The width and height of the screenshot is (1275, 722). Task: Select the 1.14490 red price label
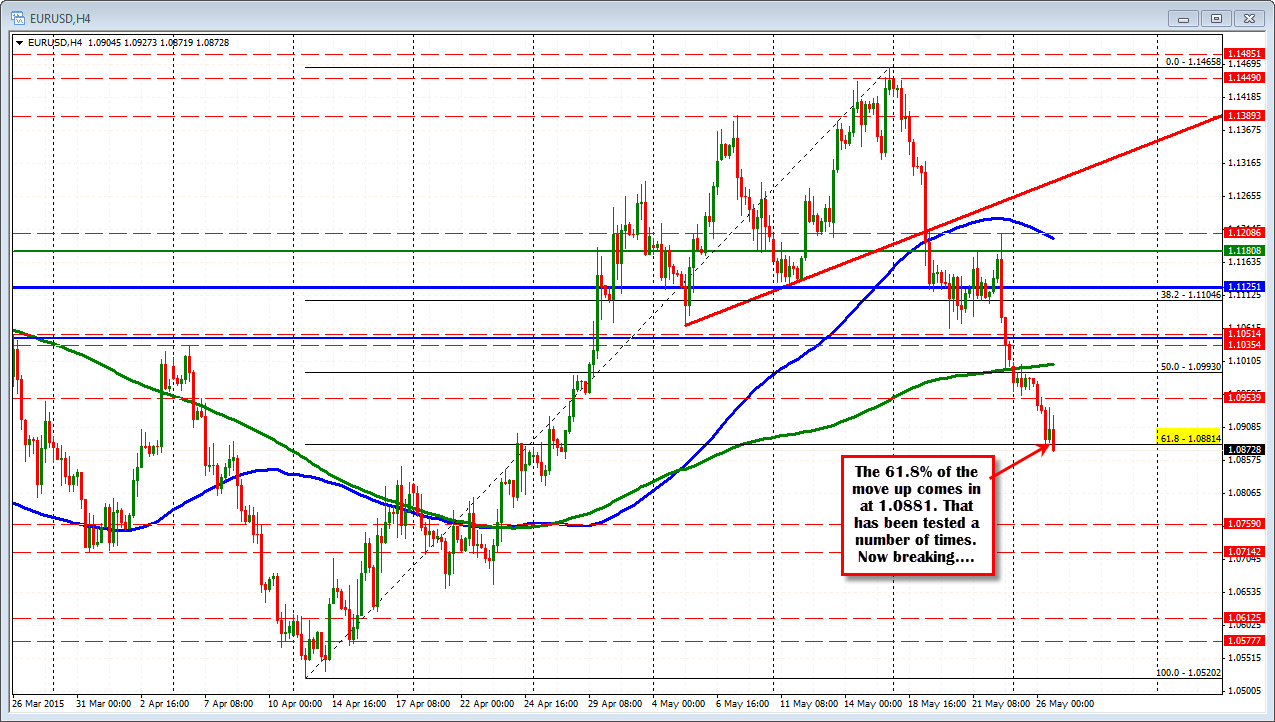(x=1244, y=77)
